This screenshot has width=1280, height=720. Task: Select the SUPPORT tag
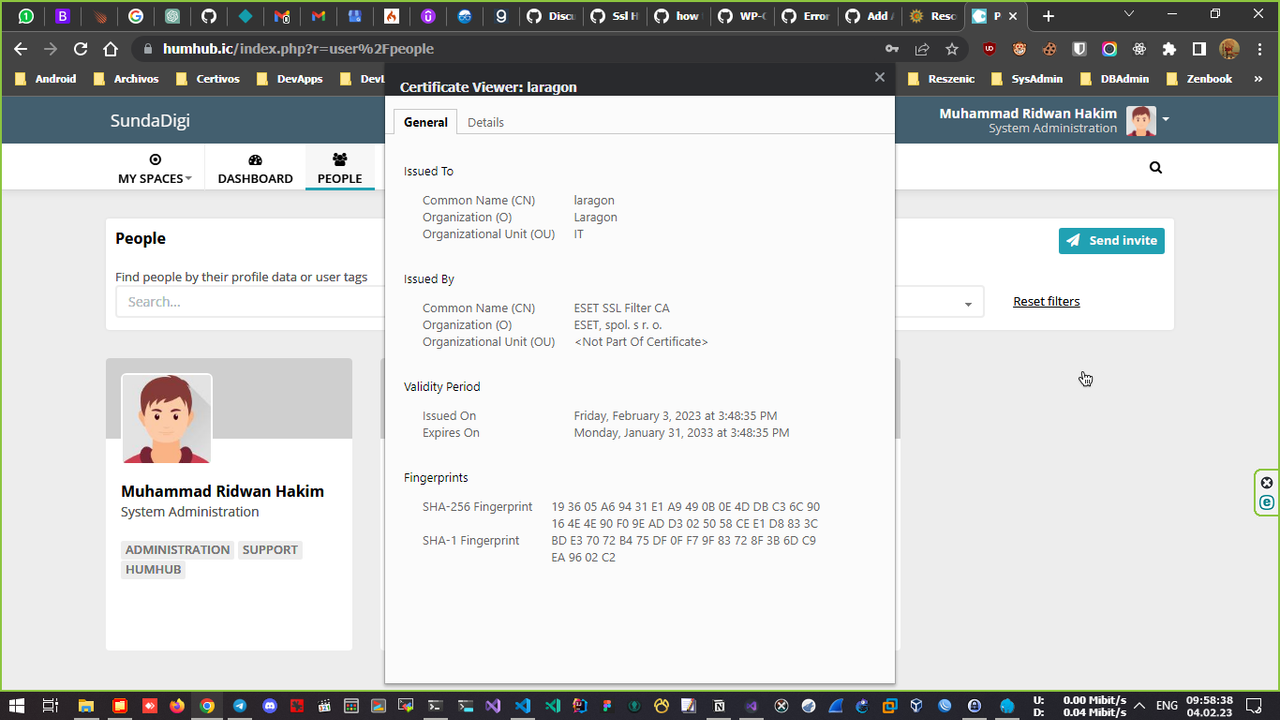tap(270, 550)
